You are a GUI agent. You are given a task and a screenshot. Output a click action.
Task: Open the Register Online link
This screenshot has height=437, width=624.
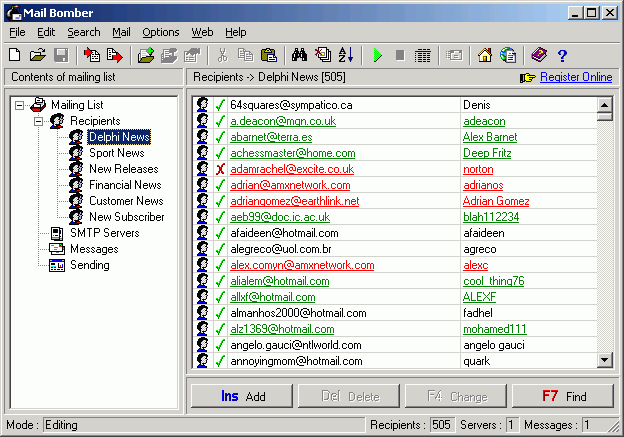click(576, 77)
